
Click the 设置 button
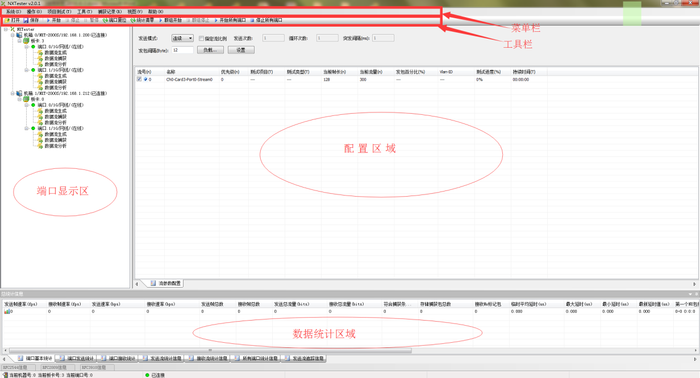click(x=241, y=50)
